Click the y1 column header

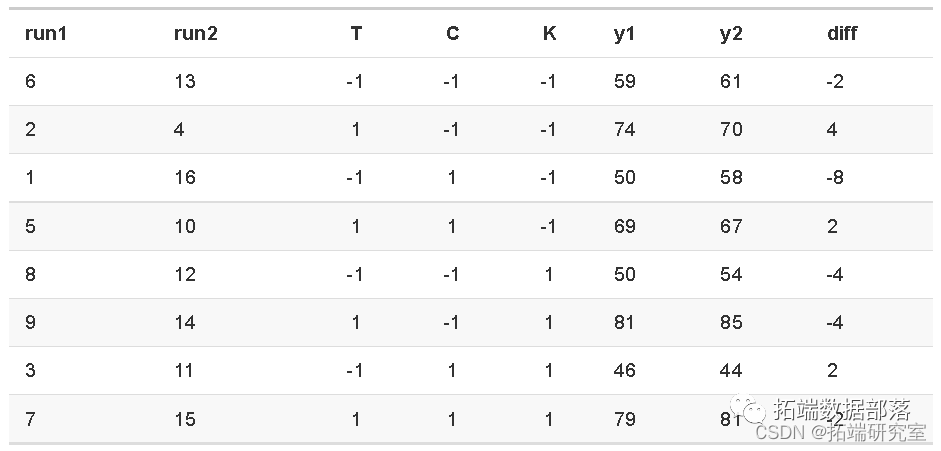pyautogui.click(x=624, y=33)
